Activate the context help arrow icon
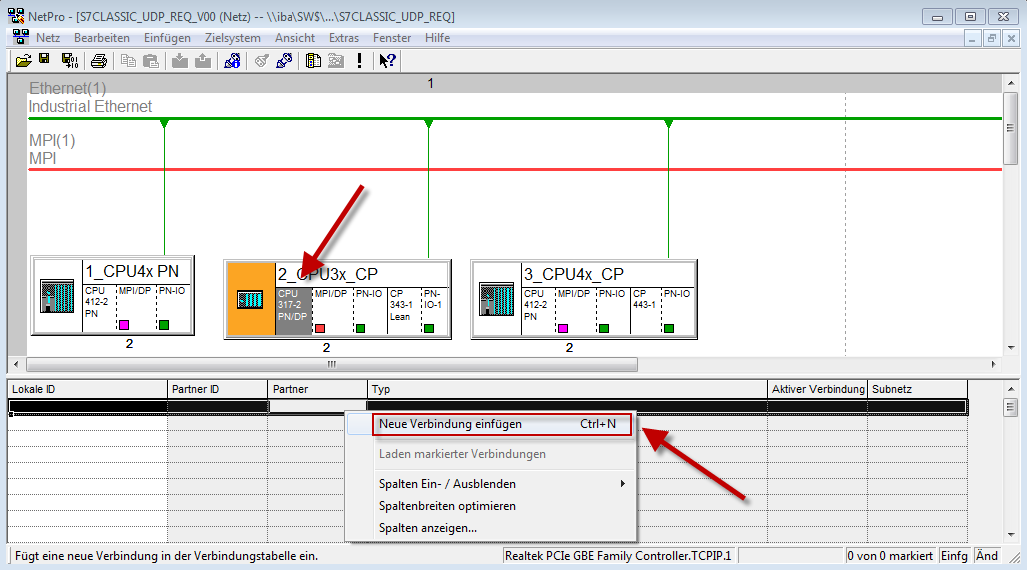The image size is (1027, 570). 388,61
